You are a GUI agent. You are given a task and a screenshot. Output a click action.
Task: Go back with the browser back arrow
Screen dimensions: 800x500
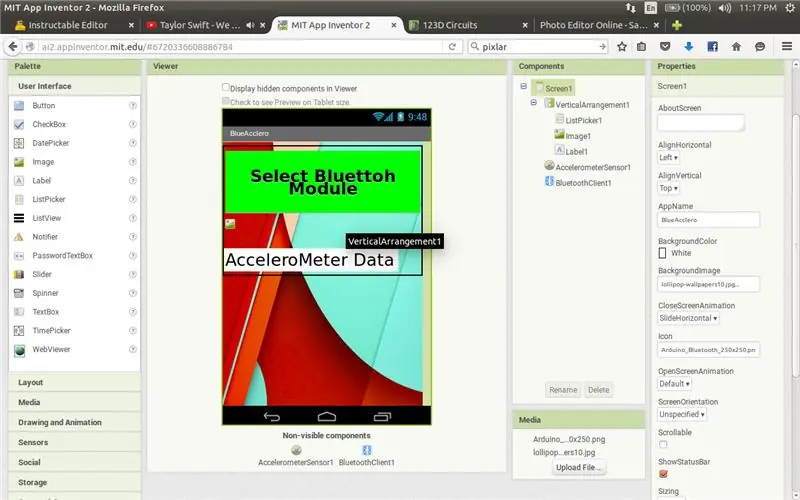pyautogui.click(x=13, y=46)
